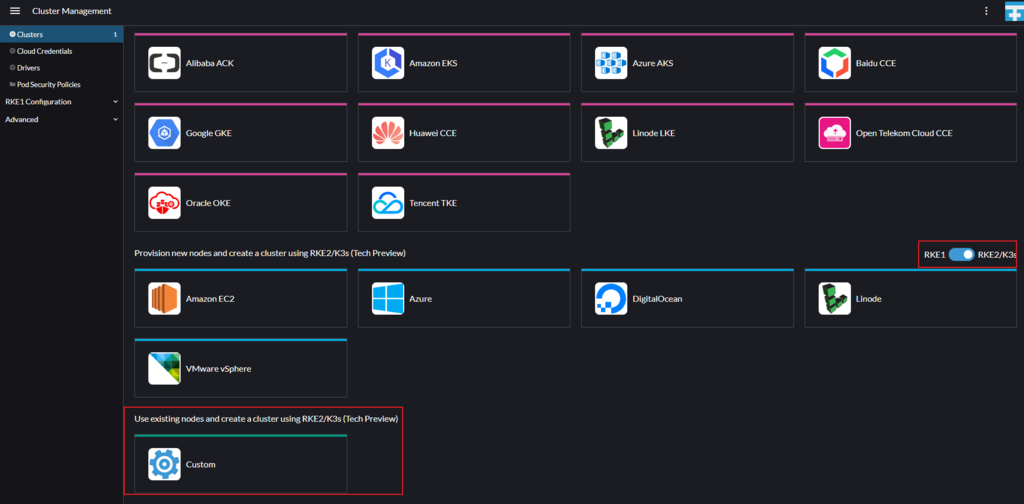Image resolution: width=1024 pixels, height=504 pixels.
Task: Click the Oracle OKE icon
Action: pos(165,203)
